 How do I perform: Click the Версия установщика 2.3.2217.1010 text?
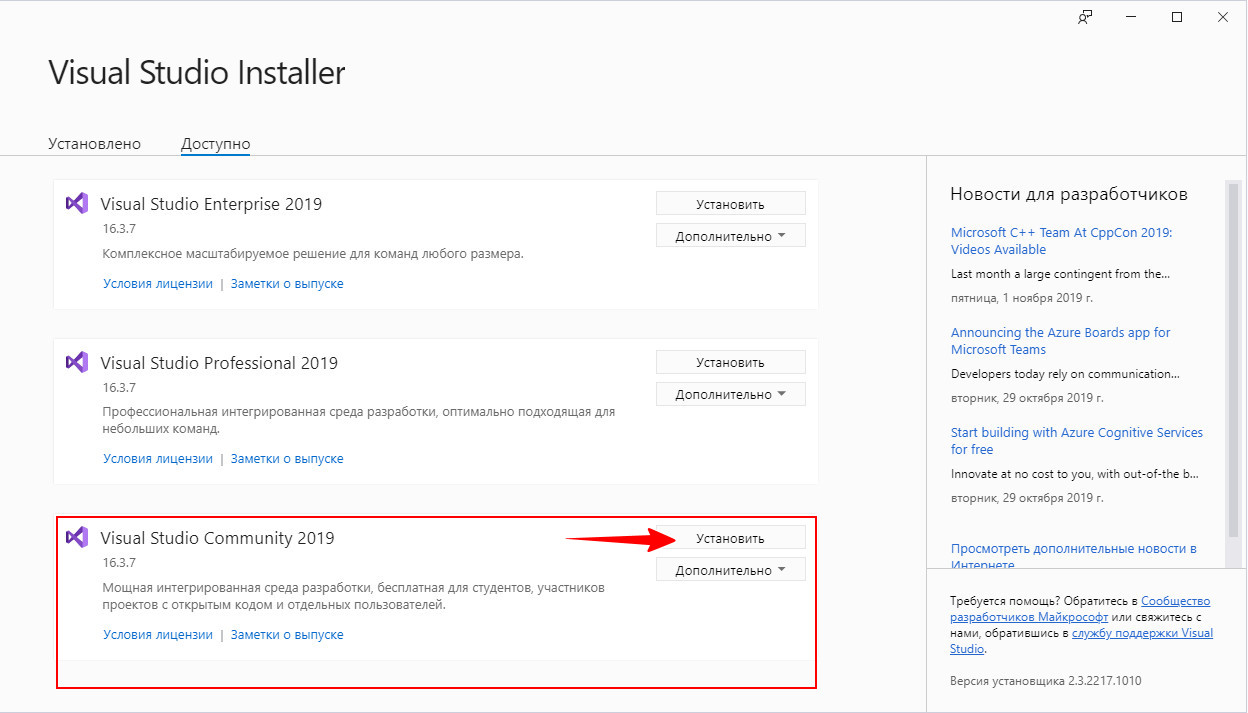[1045, 681]
